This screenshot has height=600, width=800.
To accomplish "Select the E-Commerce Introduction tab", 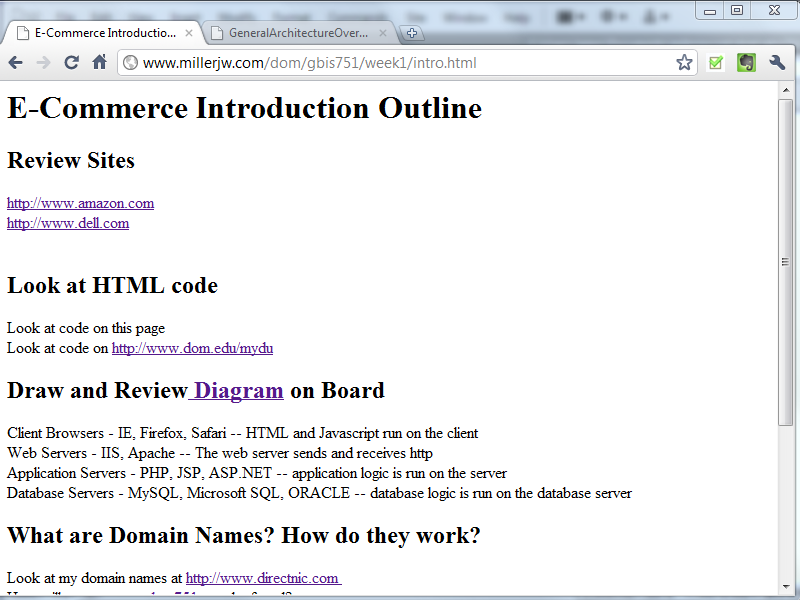I will 100,33.
